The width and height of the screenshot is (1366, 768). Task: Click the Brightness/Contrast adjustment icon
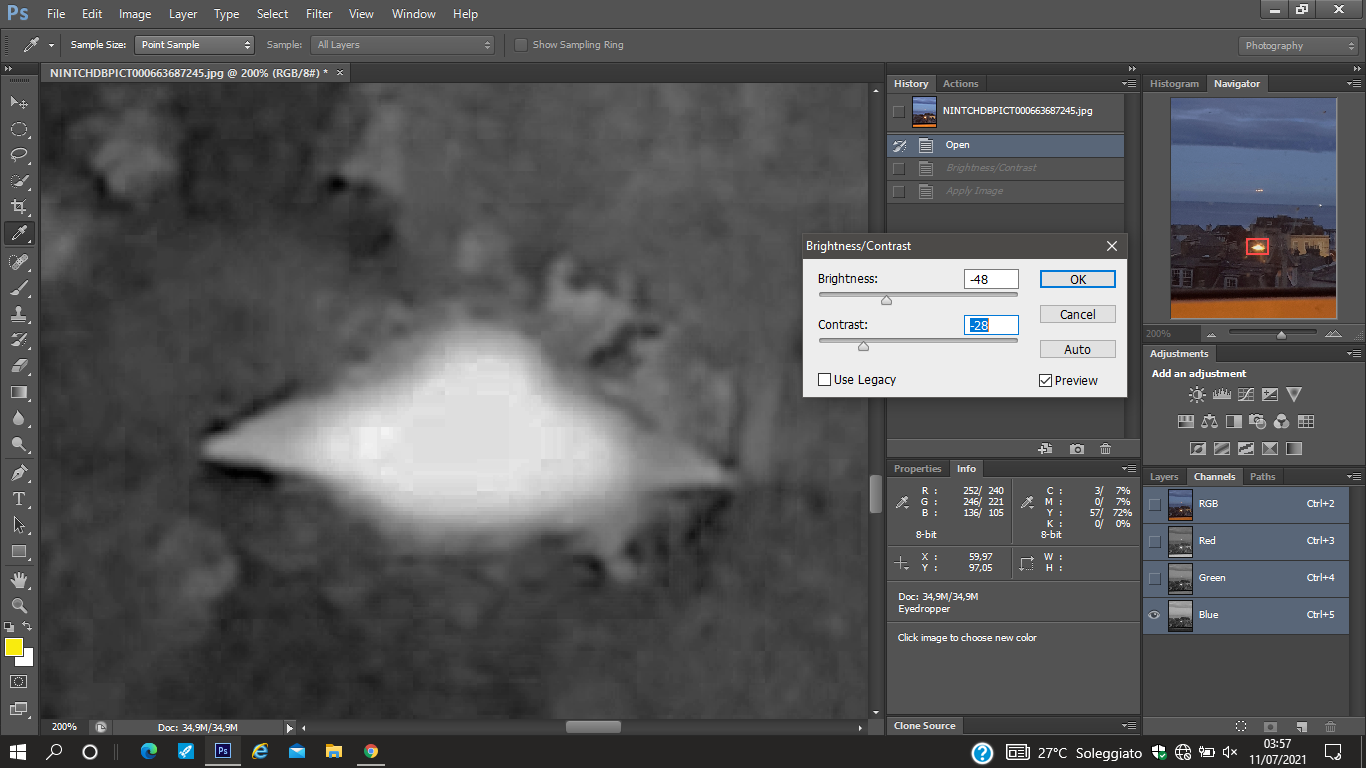coord(1197,395)
